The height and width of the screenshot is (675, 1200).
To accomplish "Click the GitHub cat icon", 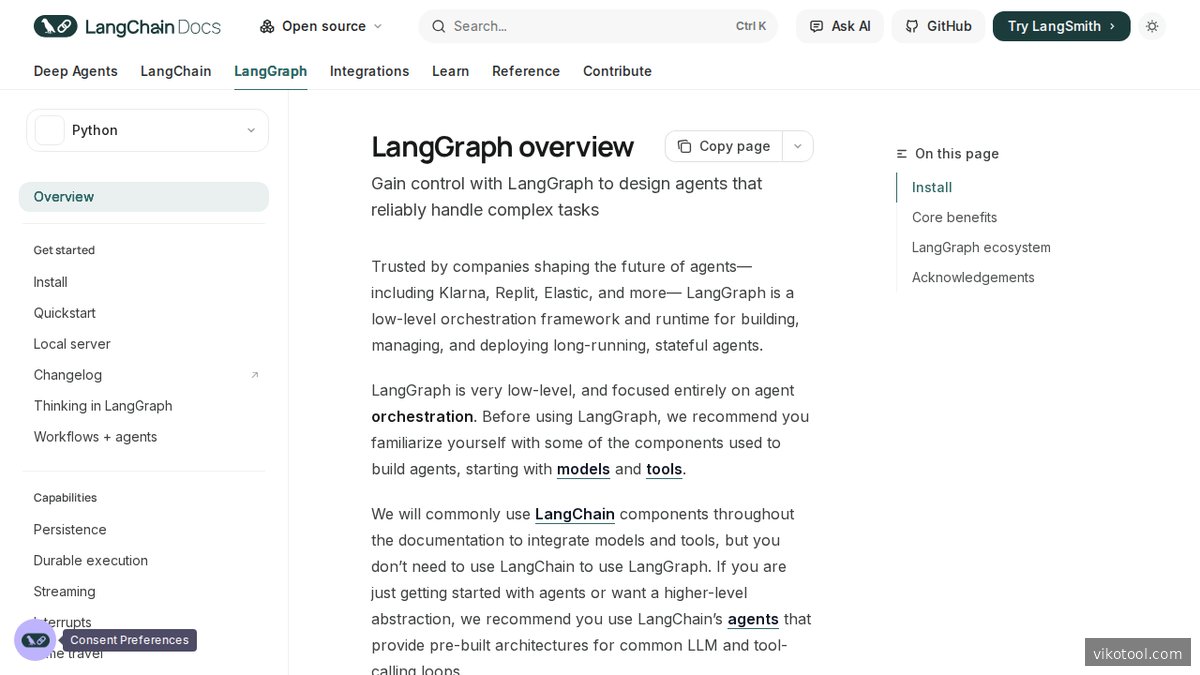I will click(911, 26).
